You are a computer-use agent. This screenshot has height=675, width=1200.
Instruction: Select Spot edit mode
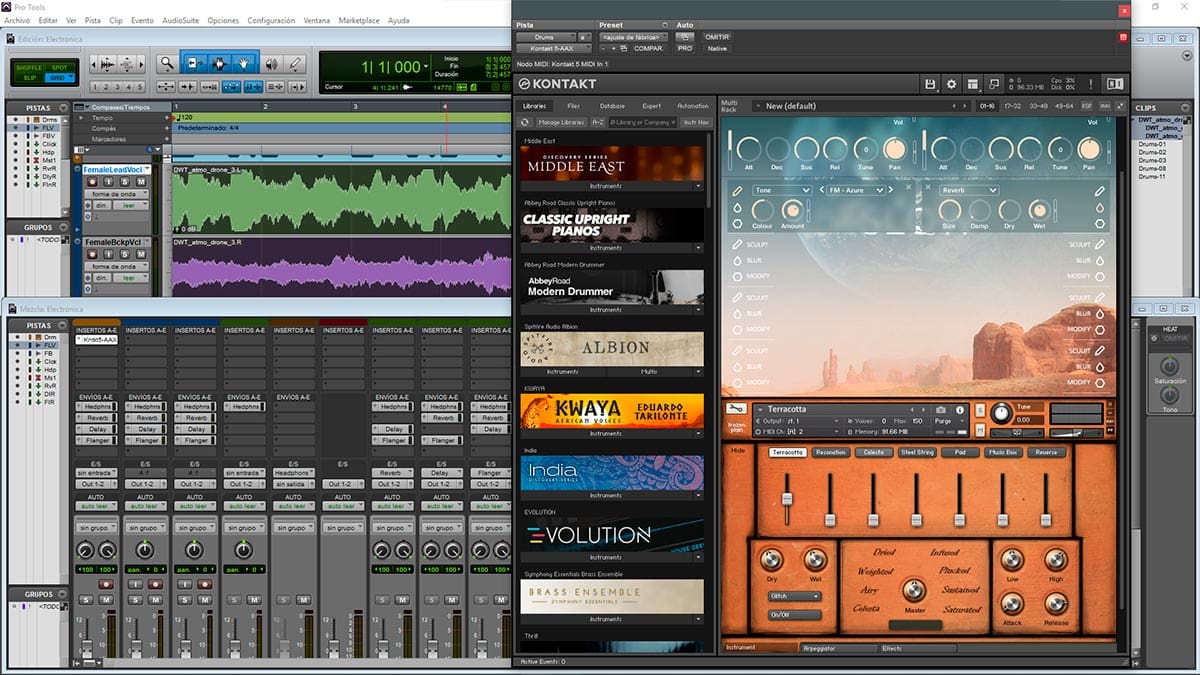coord(61,66)
